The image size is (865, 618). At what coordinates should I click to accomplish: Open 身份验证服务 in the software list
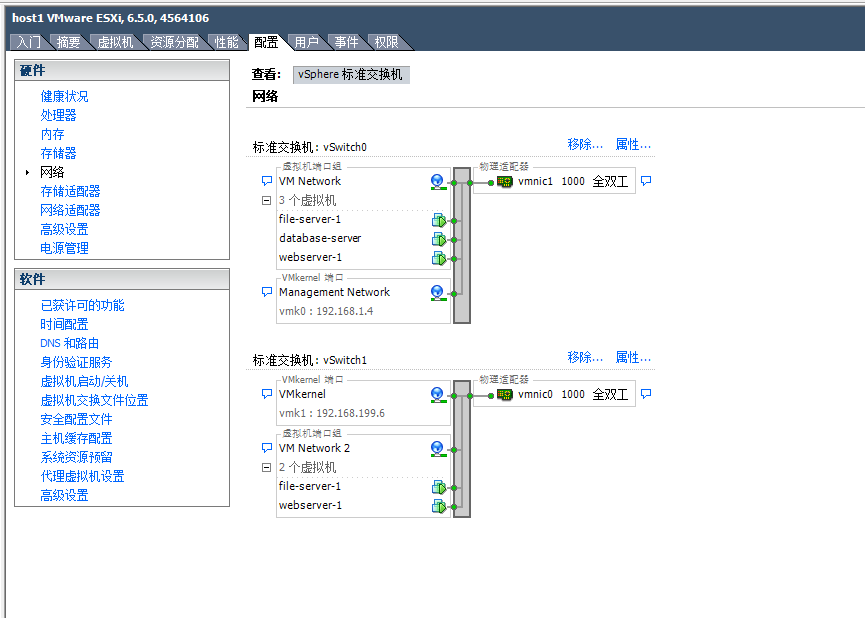(76, 363)
